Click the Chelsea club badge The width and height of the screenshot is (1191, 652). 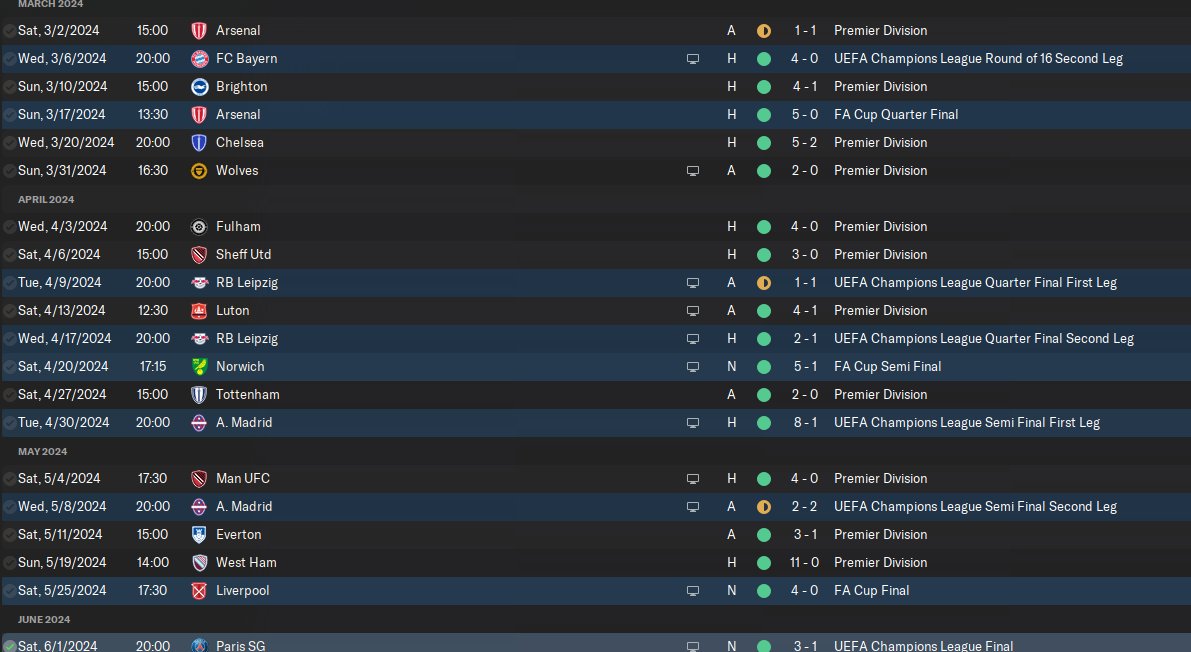199,143
